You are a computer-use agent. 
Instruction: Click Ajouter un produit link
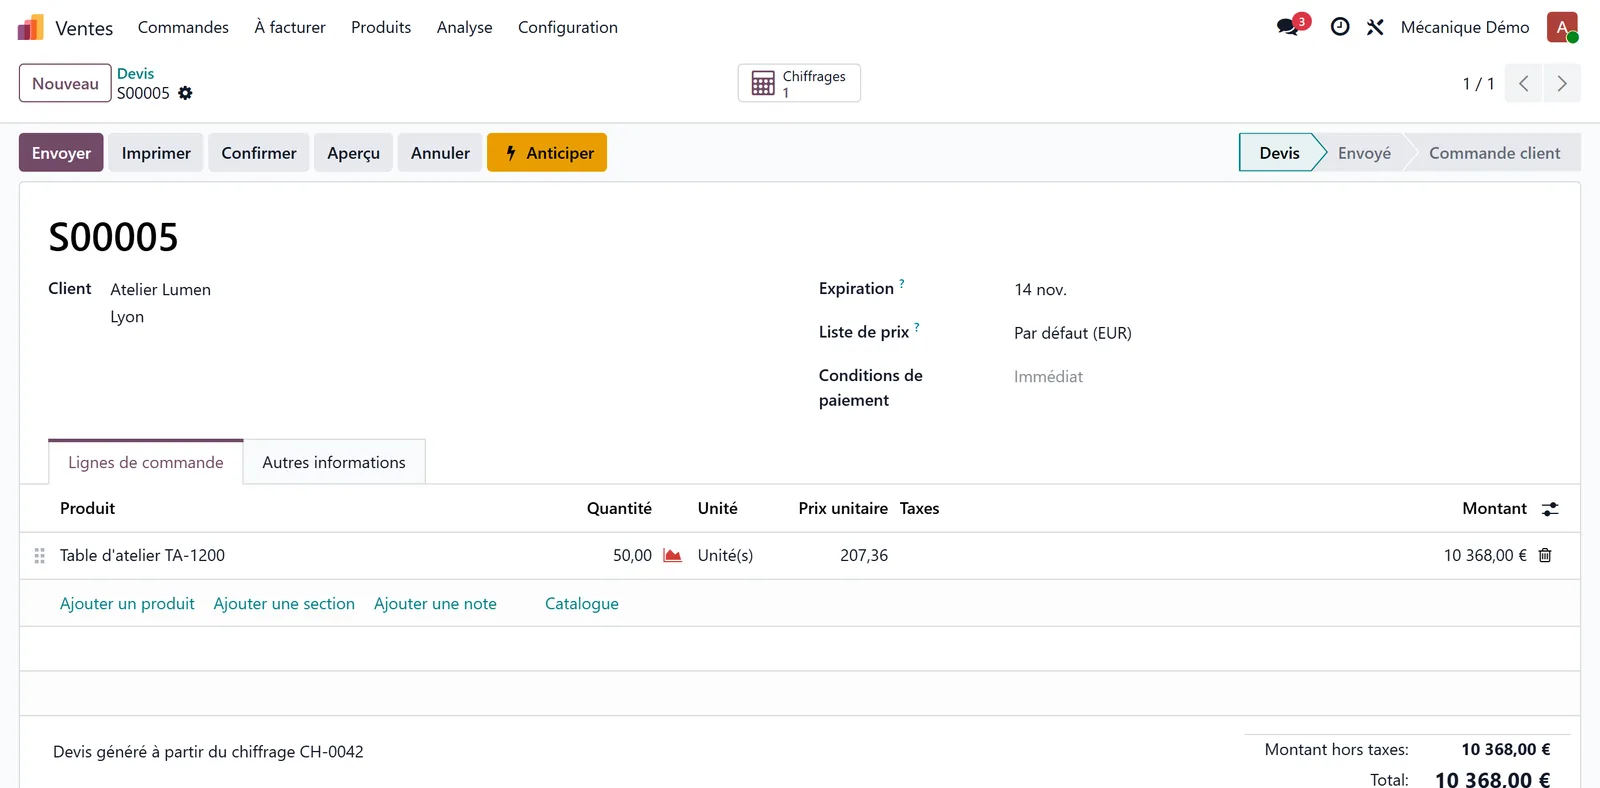127,604
